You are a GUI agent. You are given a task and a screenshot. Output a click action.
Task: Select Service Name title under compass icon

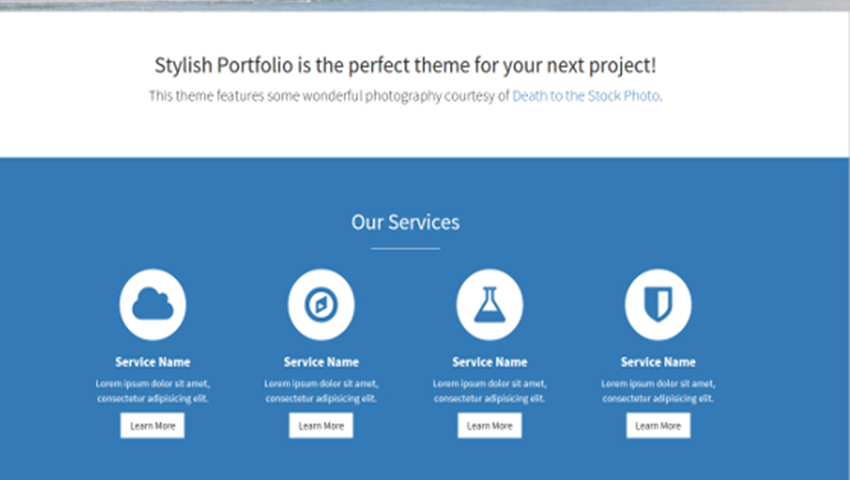(x=321, y=362)
